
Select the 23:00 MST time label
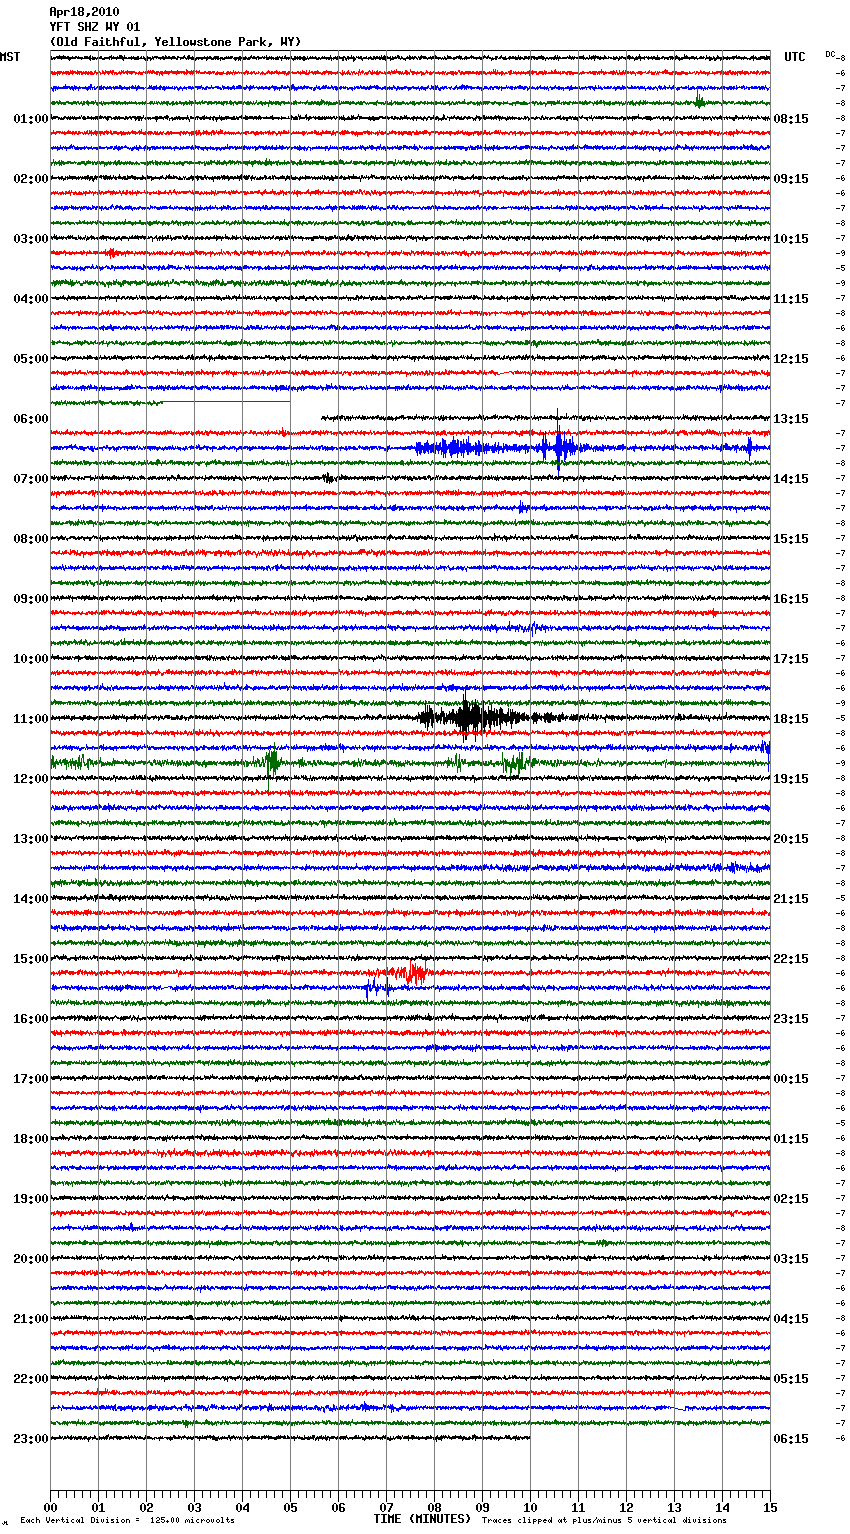[30, 1439]
